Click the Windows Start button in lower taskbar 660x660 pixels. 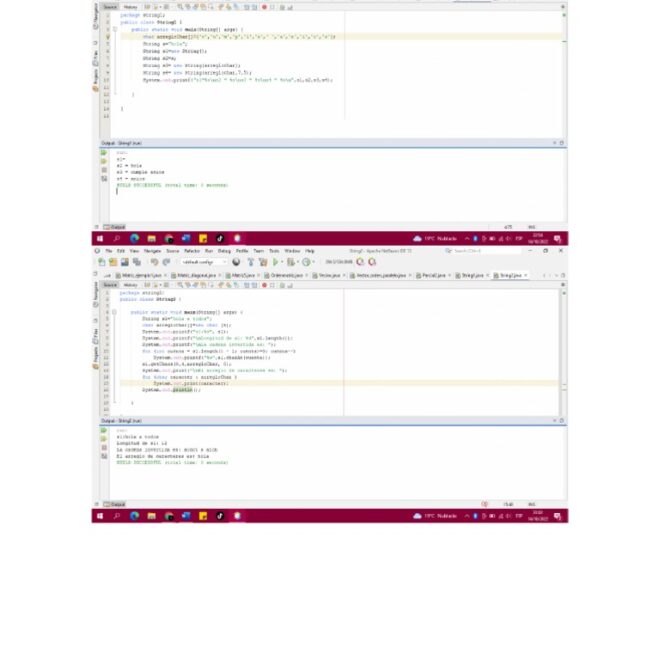(x=99, y=516)
